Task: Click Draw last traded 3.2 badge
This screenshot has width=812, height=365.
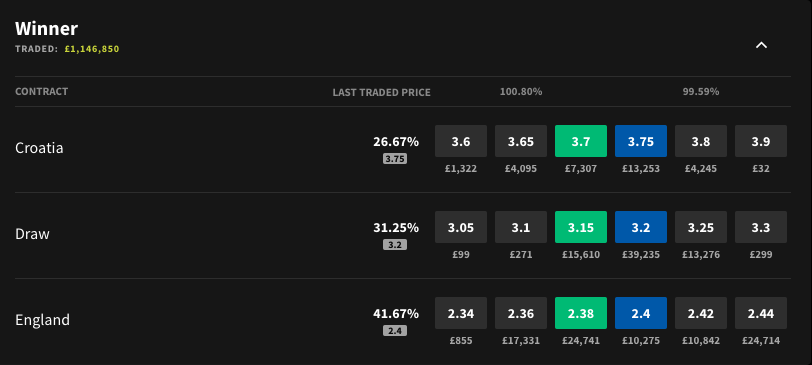Action: [395, 244]
